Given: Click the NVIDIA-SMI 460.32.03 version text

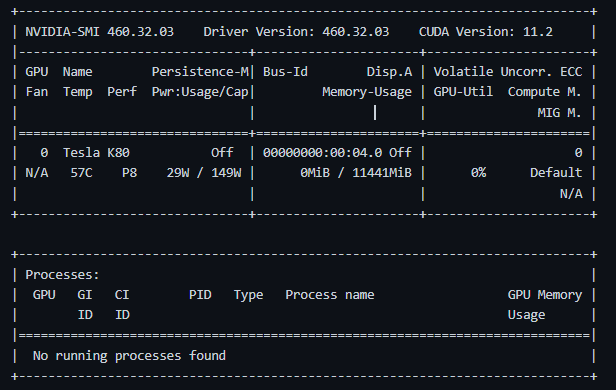Looking at the screenshot, I should point(99,32).
